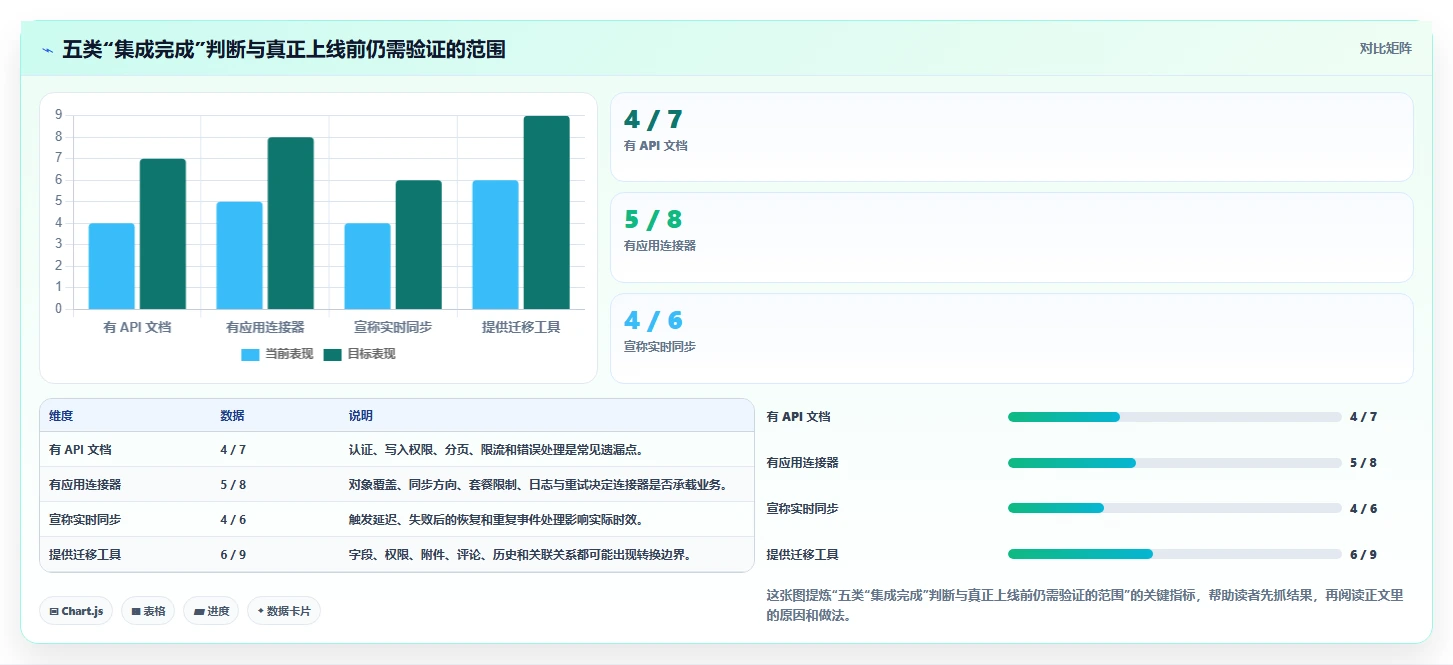Screen dimensions: 1453x665
Task: Select the 数据卡片 tag
Action: [284, 611]
